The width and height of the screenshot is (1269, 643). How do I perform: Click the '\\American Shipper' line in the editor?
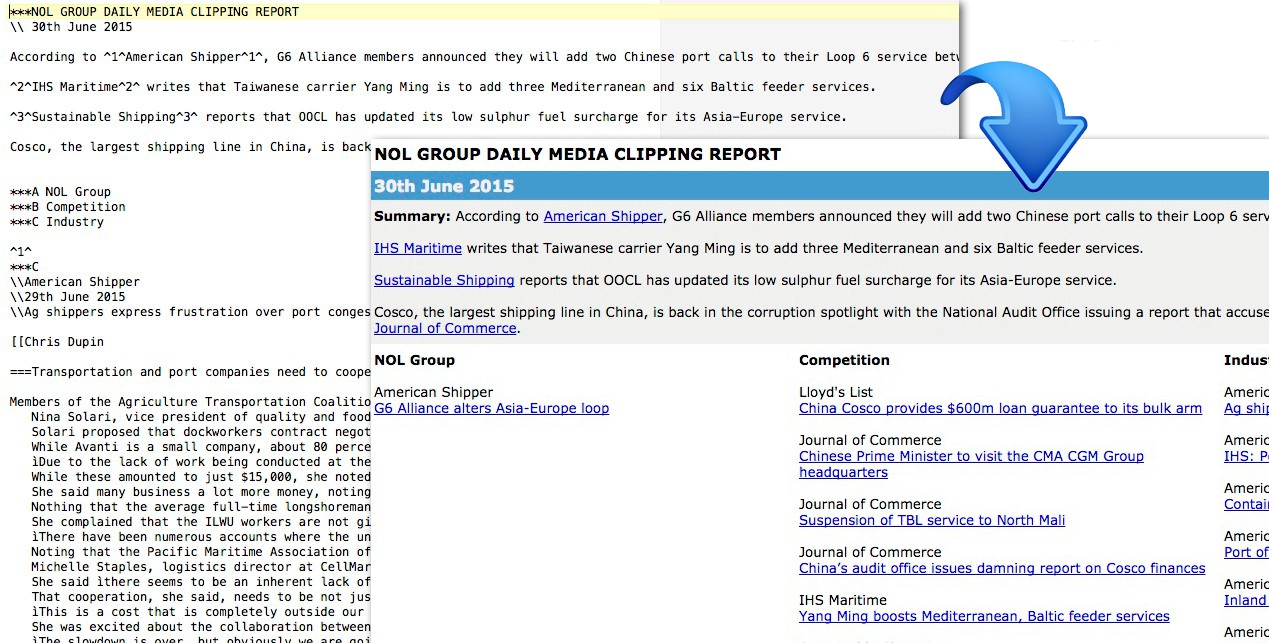(x=75, y=282)
